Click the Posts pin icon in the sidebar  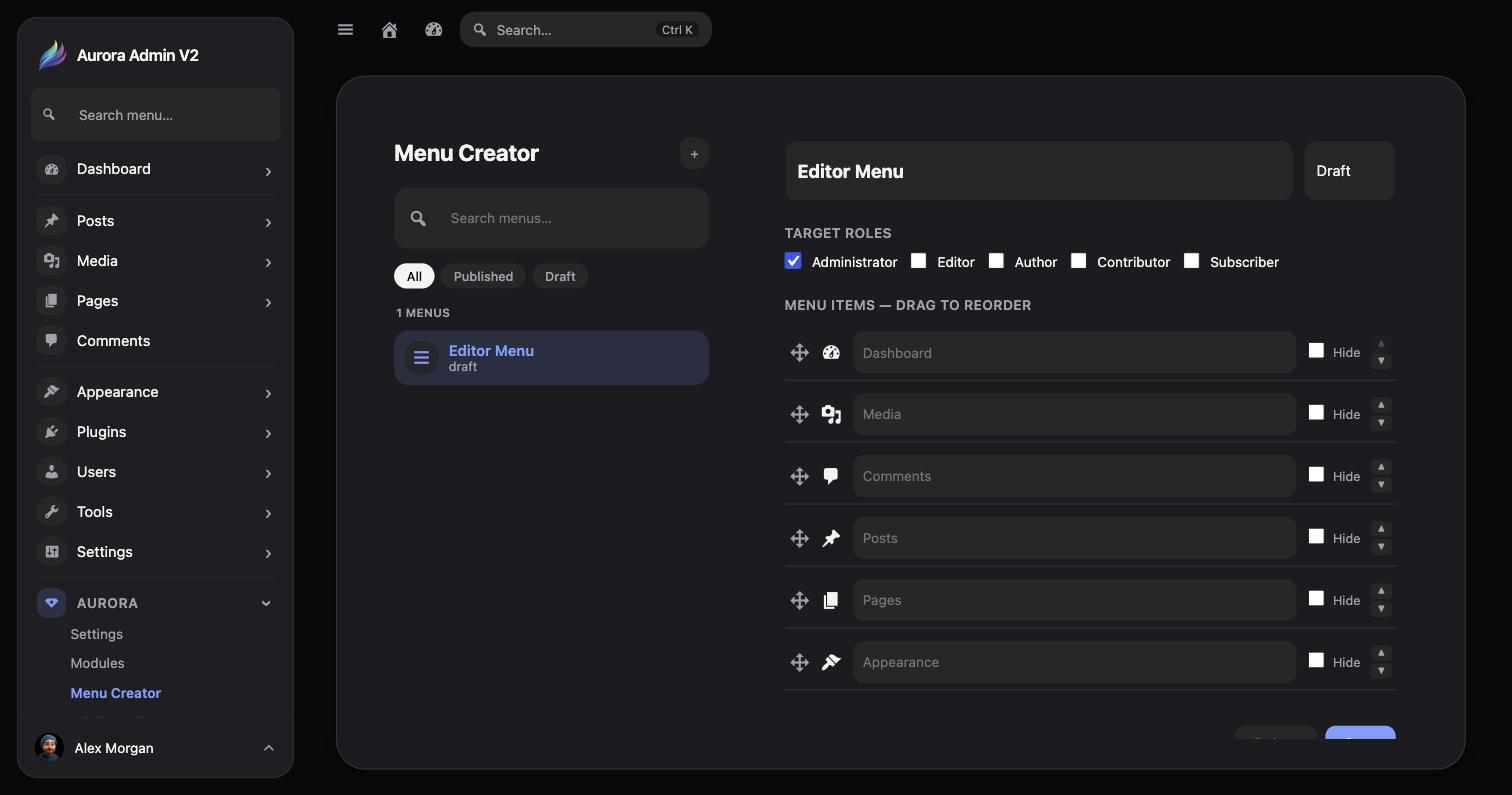(x=52, y=221)
